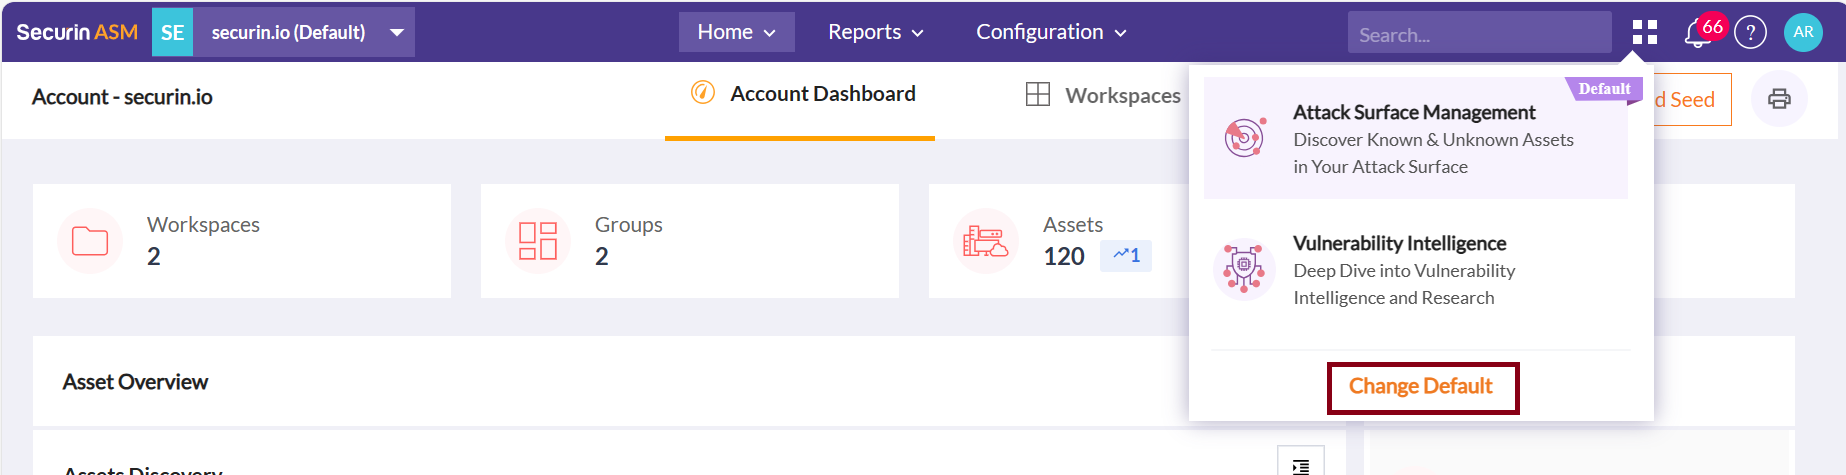Screen dimensions: 1846x475
Task: Click the help question mark icon
Action: coord(1750,33)
